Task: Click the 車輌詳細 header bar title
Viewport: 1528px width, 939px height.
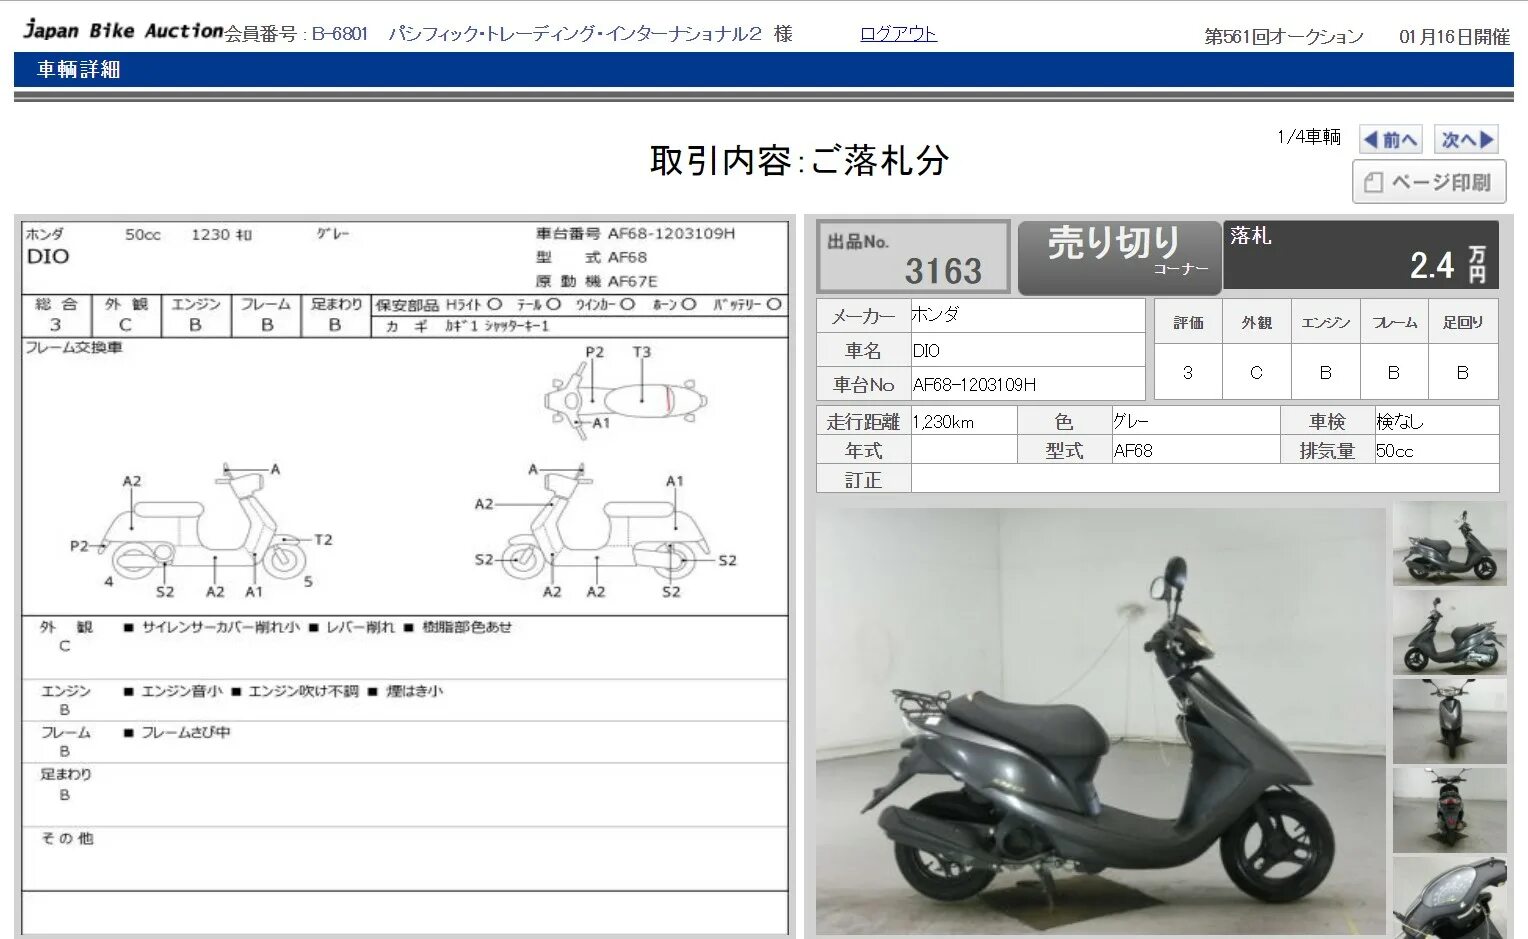Action: coord(78,70)
